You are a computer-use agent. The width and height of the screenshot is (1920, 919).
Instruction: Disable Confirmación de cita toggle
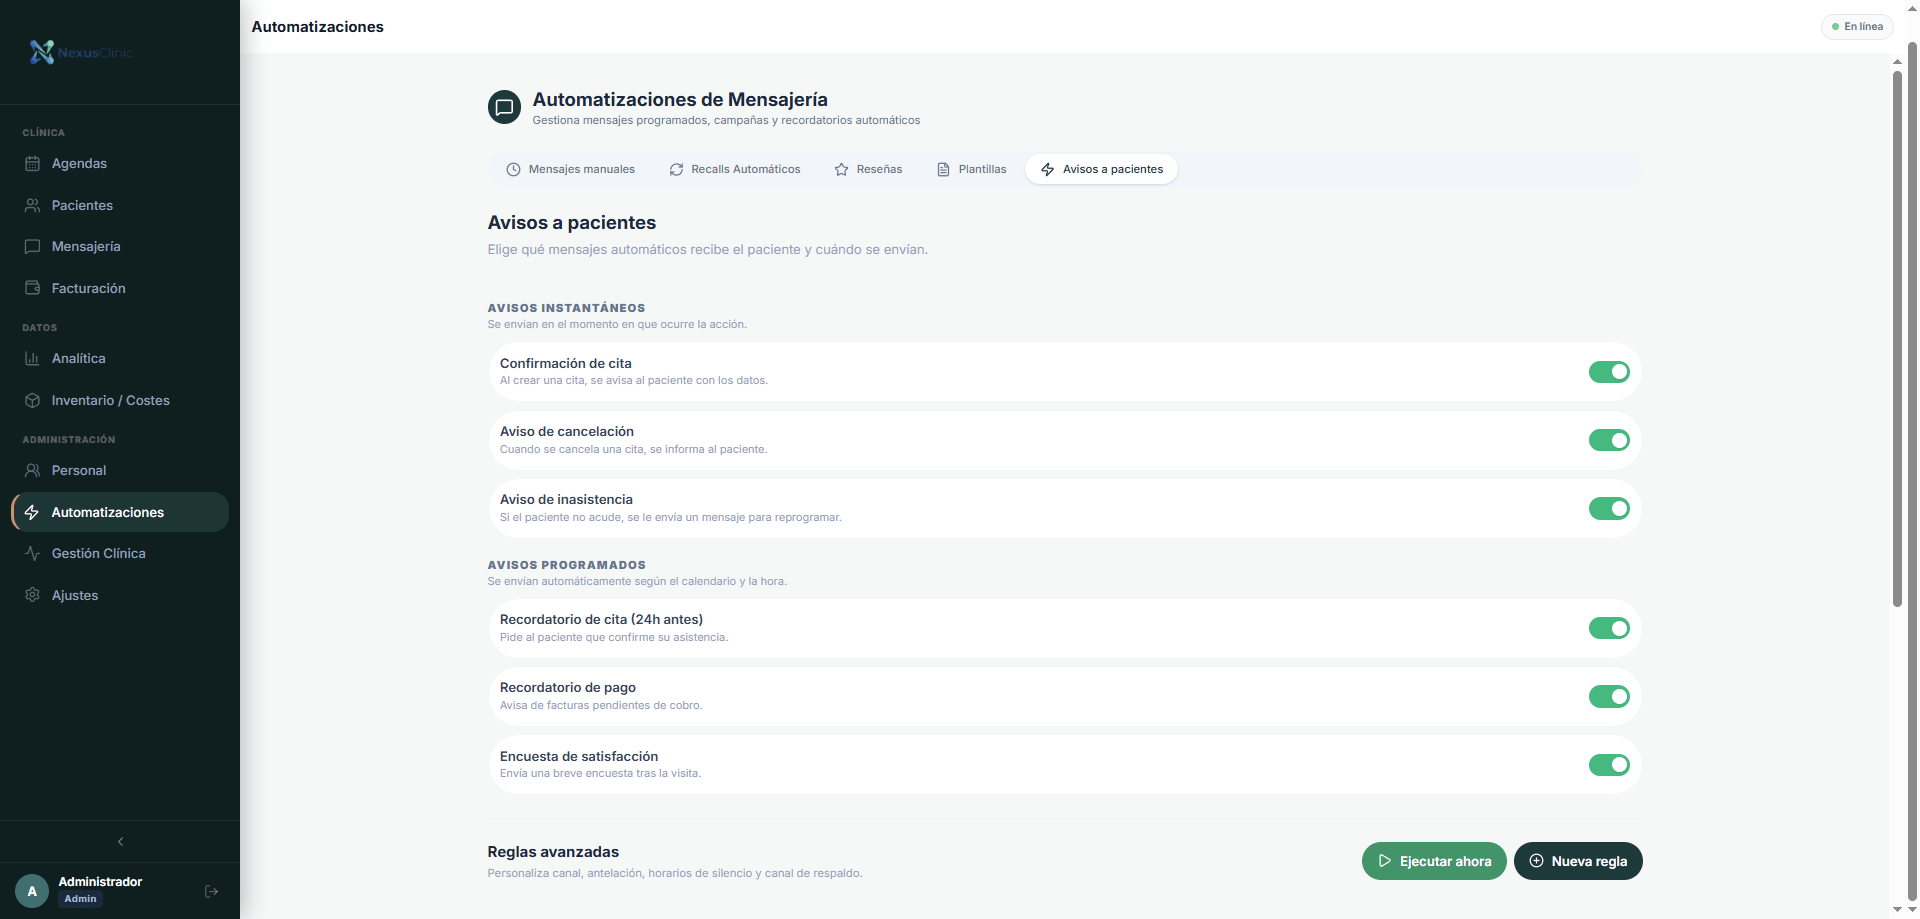click(1609, 372)
